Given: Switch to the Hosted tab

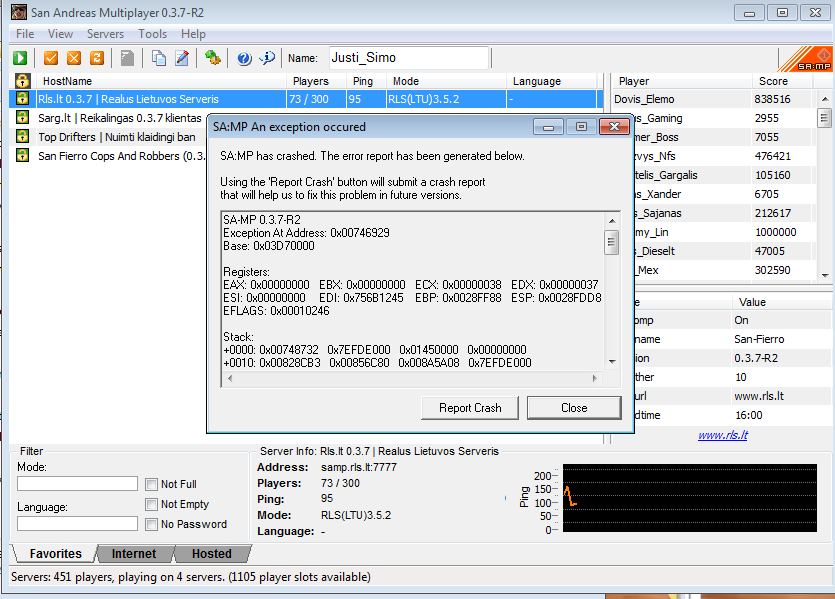Looking at the screenshot, I should (x=211, y=554).
